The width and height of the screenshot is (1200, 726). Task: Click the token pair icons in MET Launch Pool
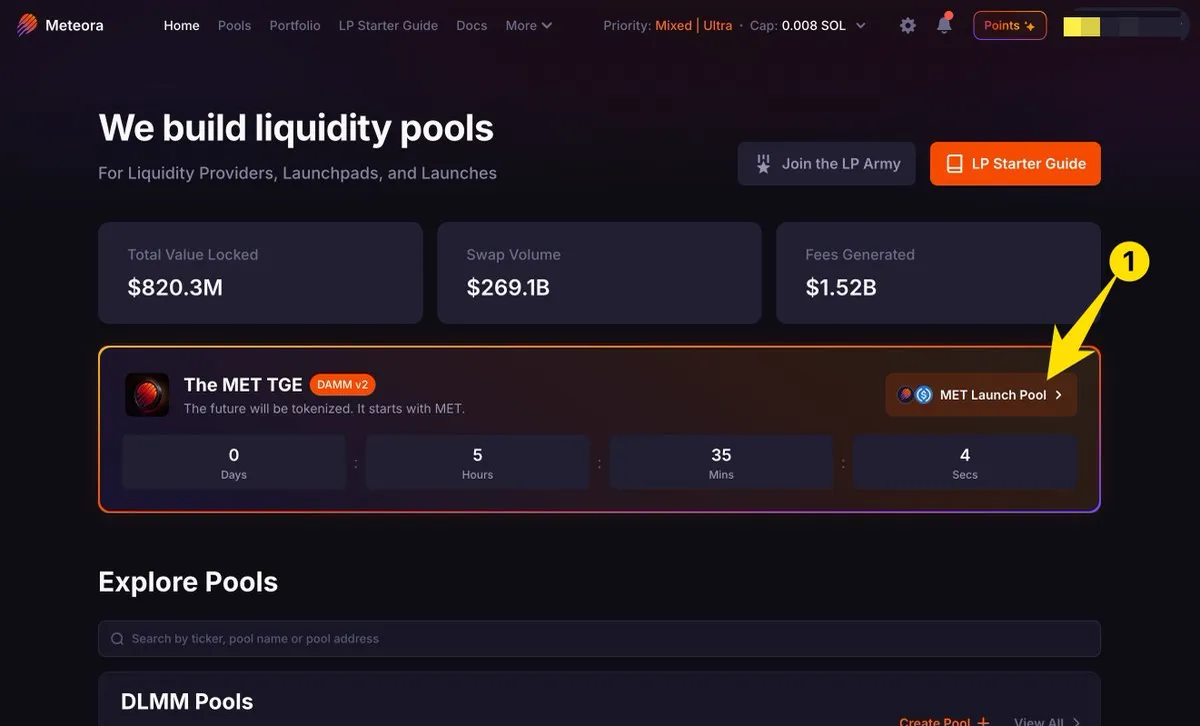click(x=915, y=395)
